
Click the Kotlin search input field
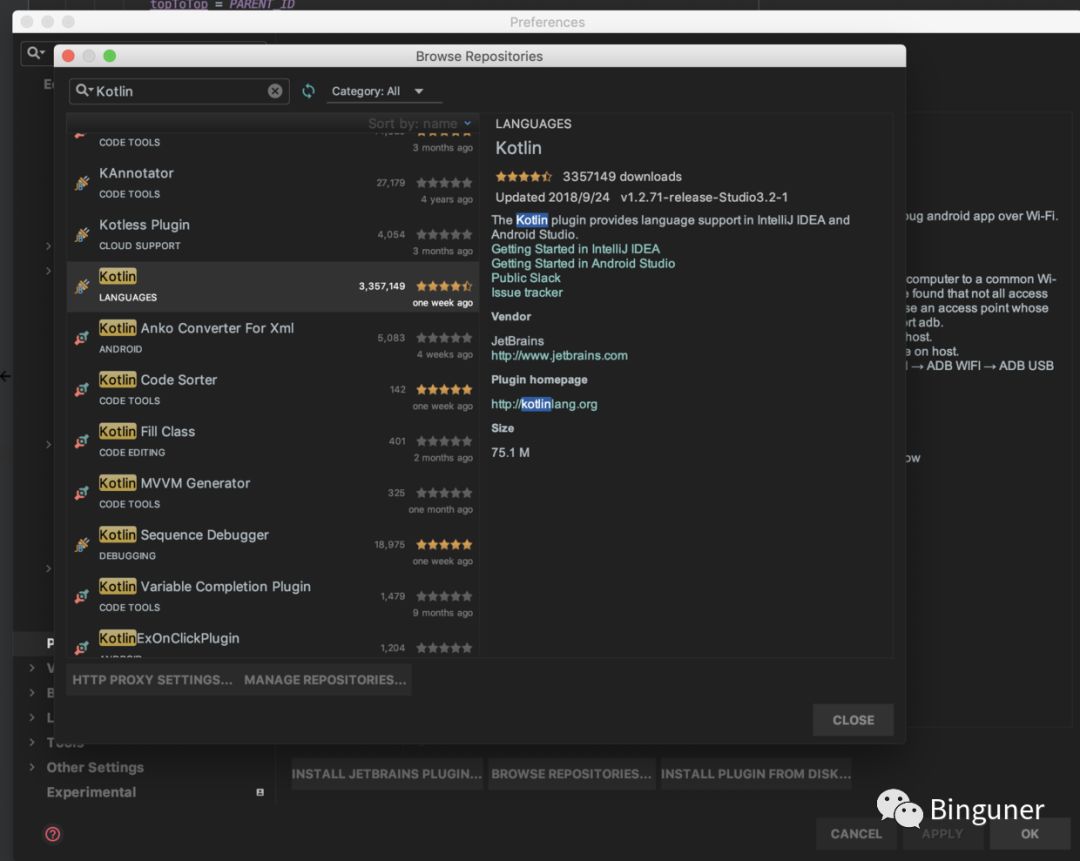point(179,91)
